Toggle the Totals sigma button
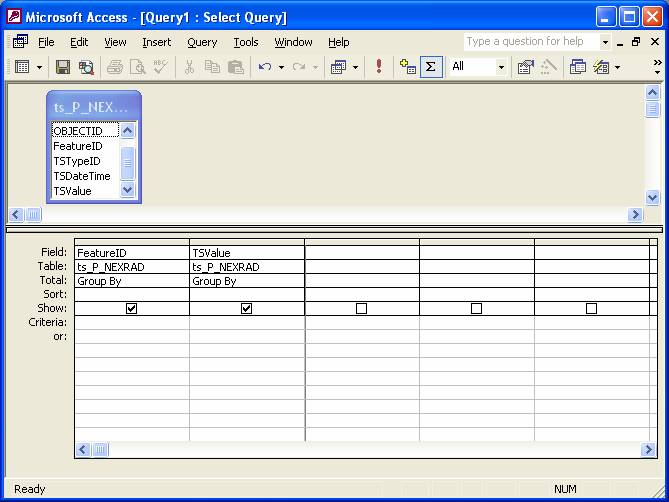 pos(431,67)
